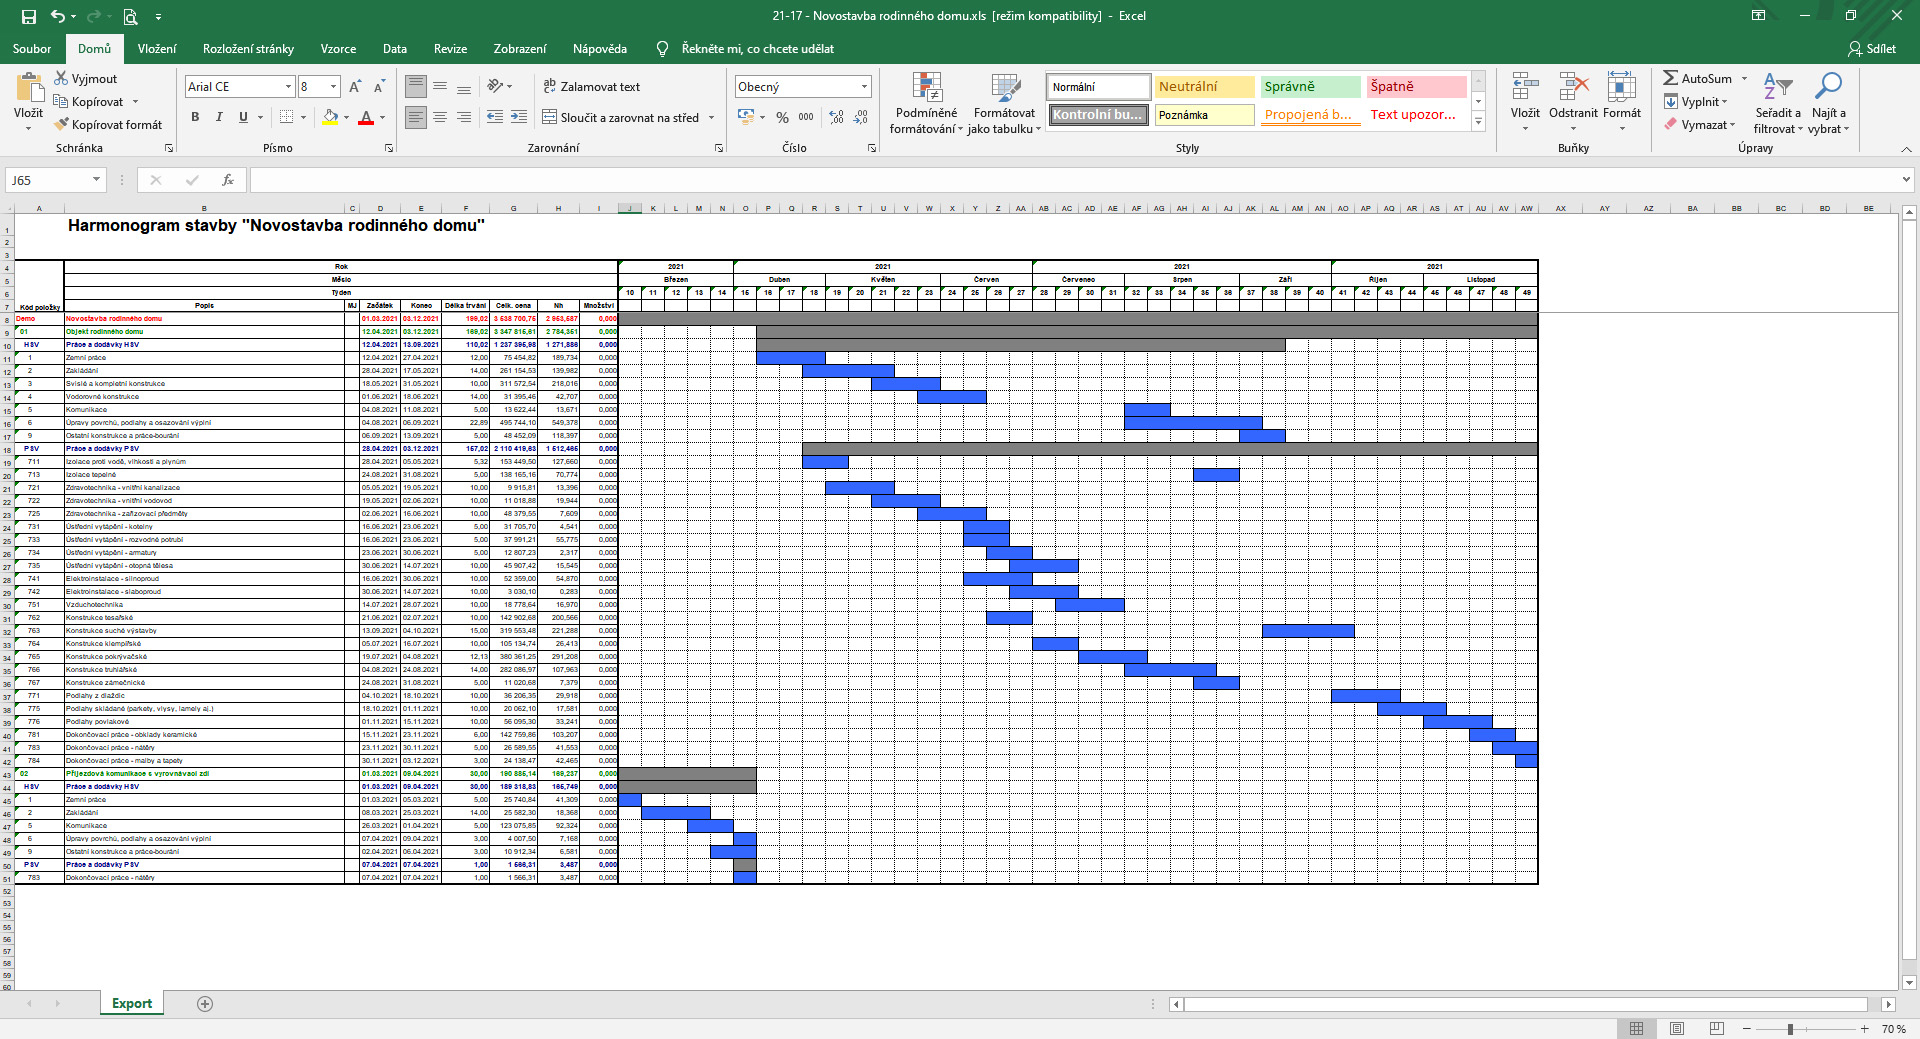1920x1039 pixels.
Task: Open Find and Select magnifier
Action: click(1828, 88)
